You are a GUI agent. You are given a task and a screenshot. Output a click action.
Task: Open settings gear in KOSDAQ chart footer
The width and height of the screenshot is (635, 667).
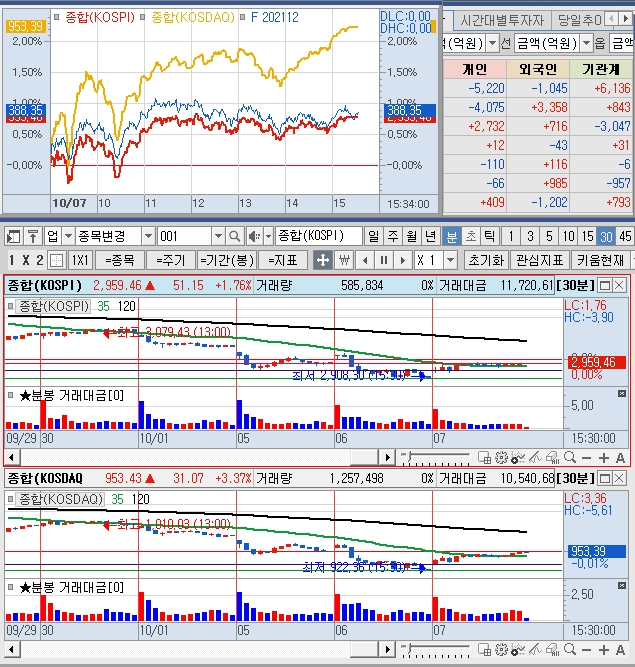501,650
